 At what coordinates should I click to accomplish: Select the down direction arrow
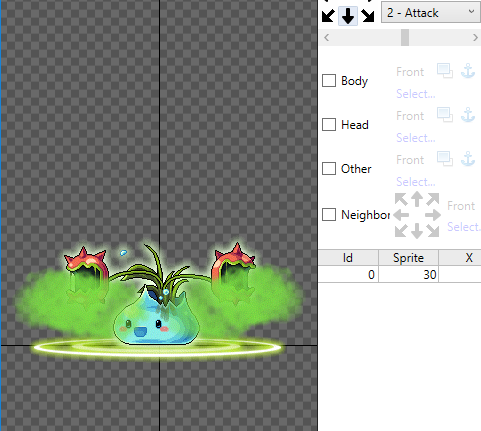pos(348,16)
